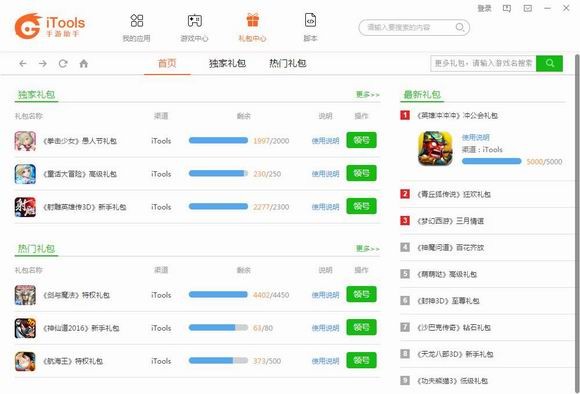Click the 1997/2000 progress bar for 拳击少女

pos(218,140)
